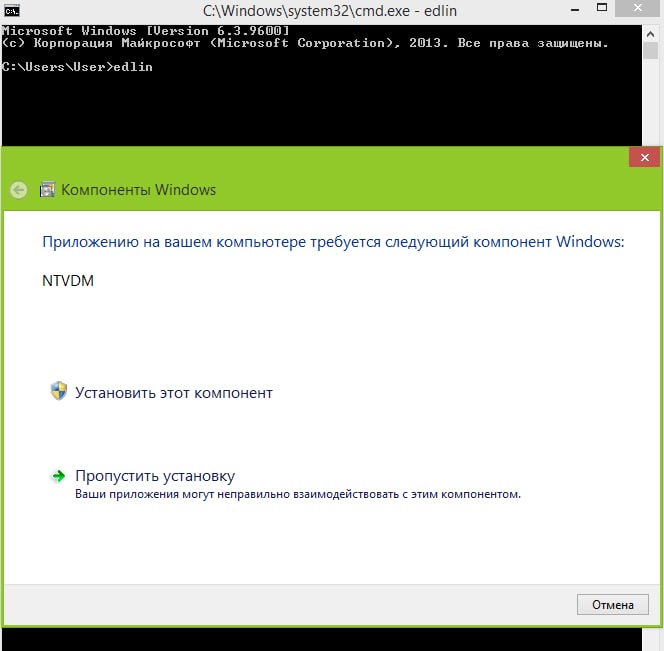Click the cmd.exe system menu icon
This screenshot has width=664, height=651.
click(11, 11)
